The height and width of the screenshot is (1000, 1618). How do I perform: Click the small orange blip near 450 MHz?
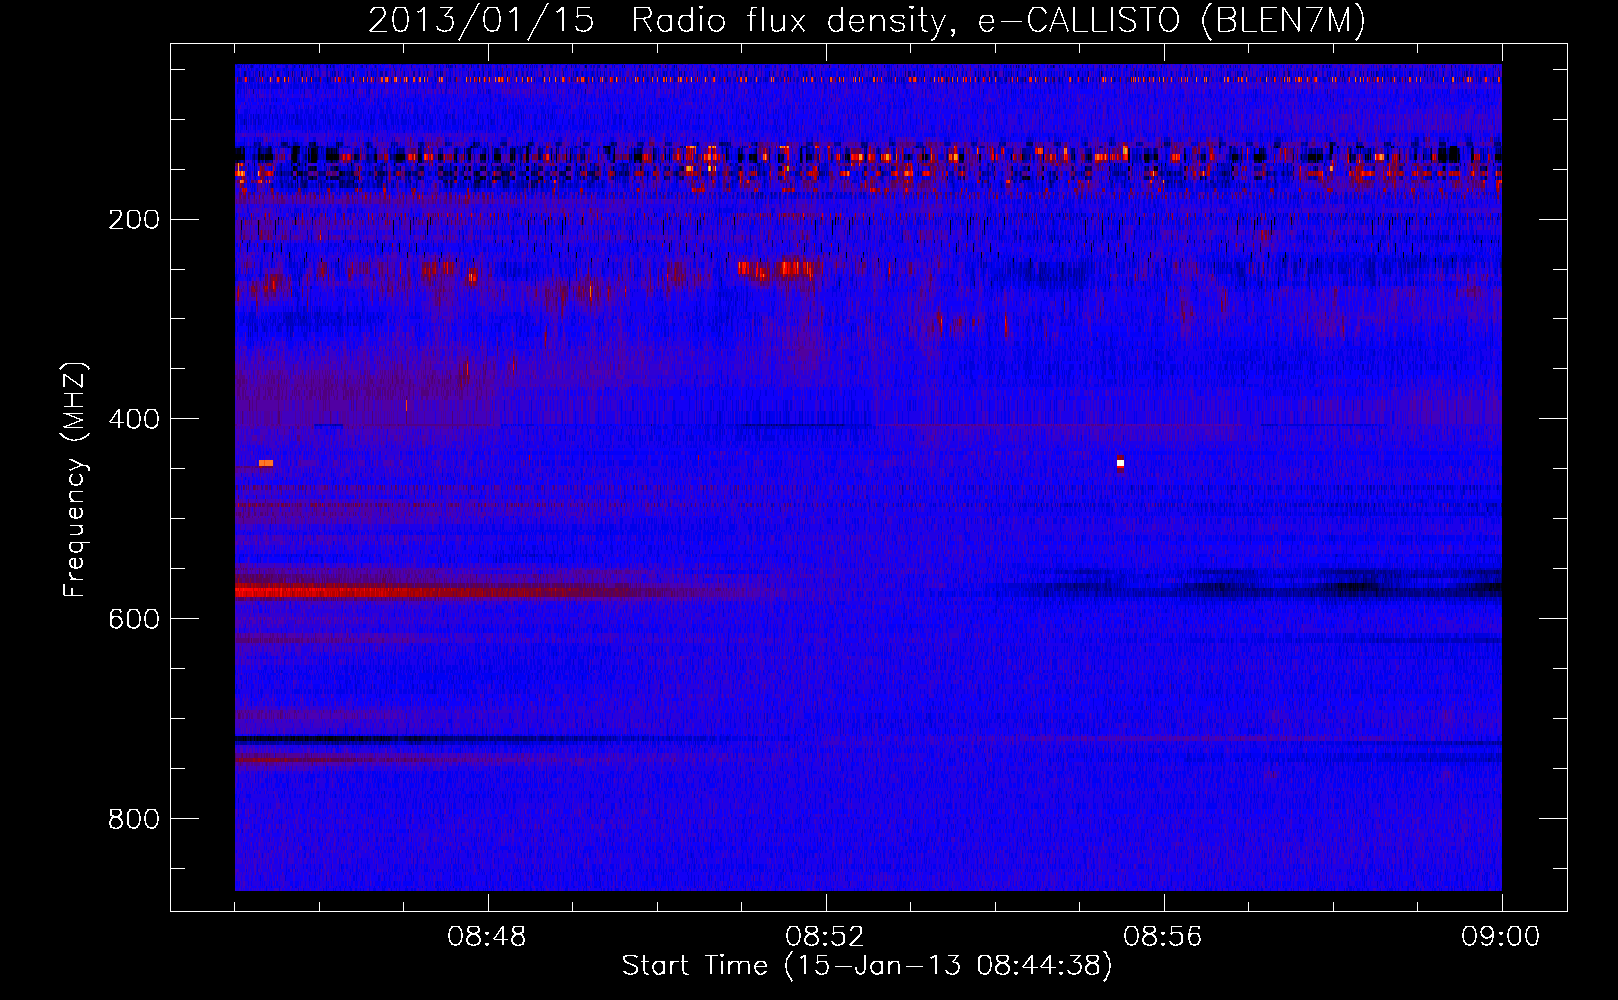coord(266,463)
